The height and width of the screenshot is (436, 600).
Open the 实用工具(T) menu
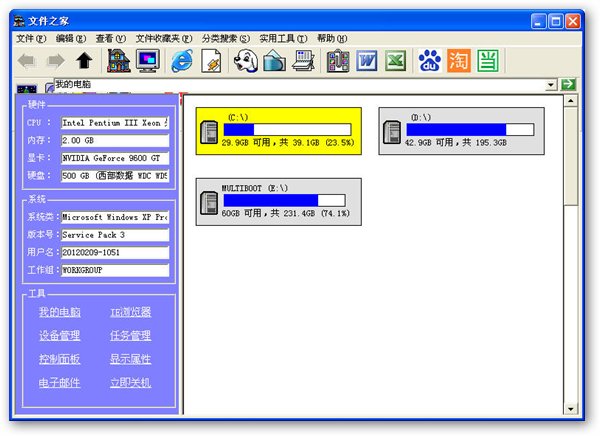(x=283, y=39)
